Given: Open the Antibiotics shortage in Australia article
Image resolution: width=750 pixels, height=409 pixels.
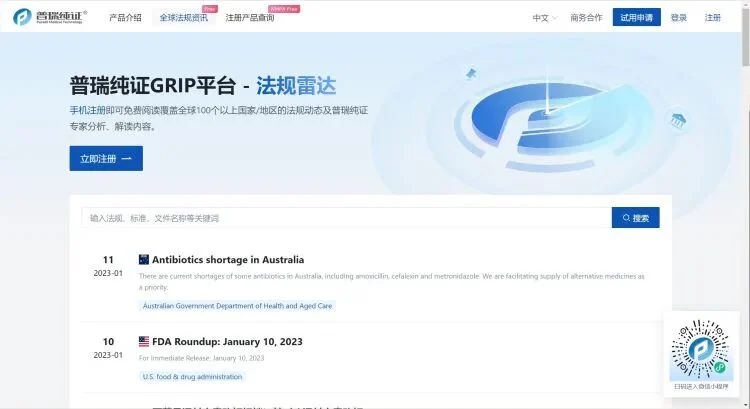Looking at the screenshot, I should coord(228,260).
